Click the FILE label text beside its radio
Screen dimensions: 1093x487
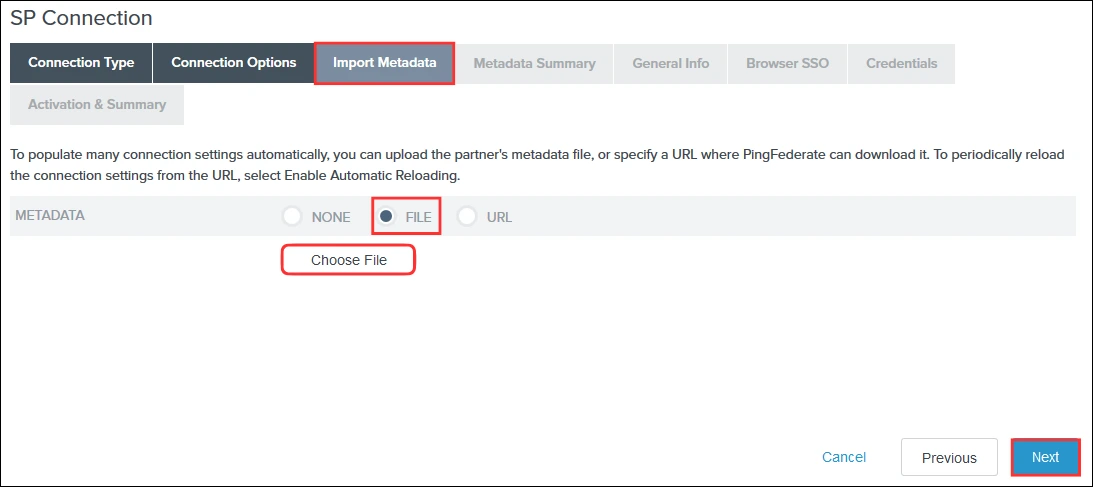pyautogui.click(x=418, y=217)
